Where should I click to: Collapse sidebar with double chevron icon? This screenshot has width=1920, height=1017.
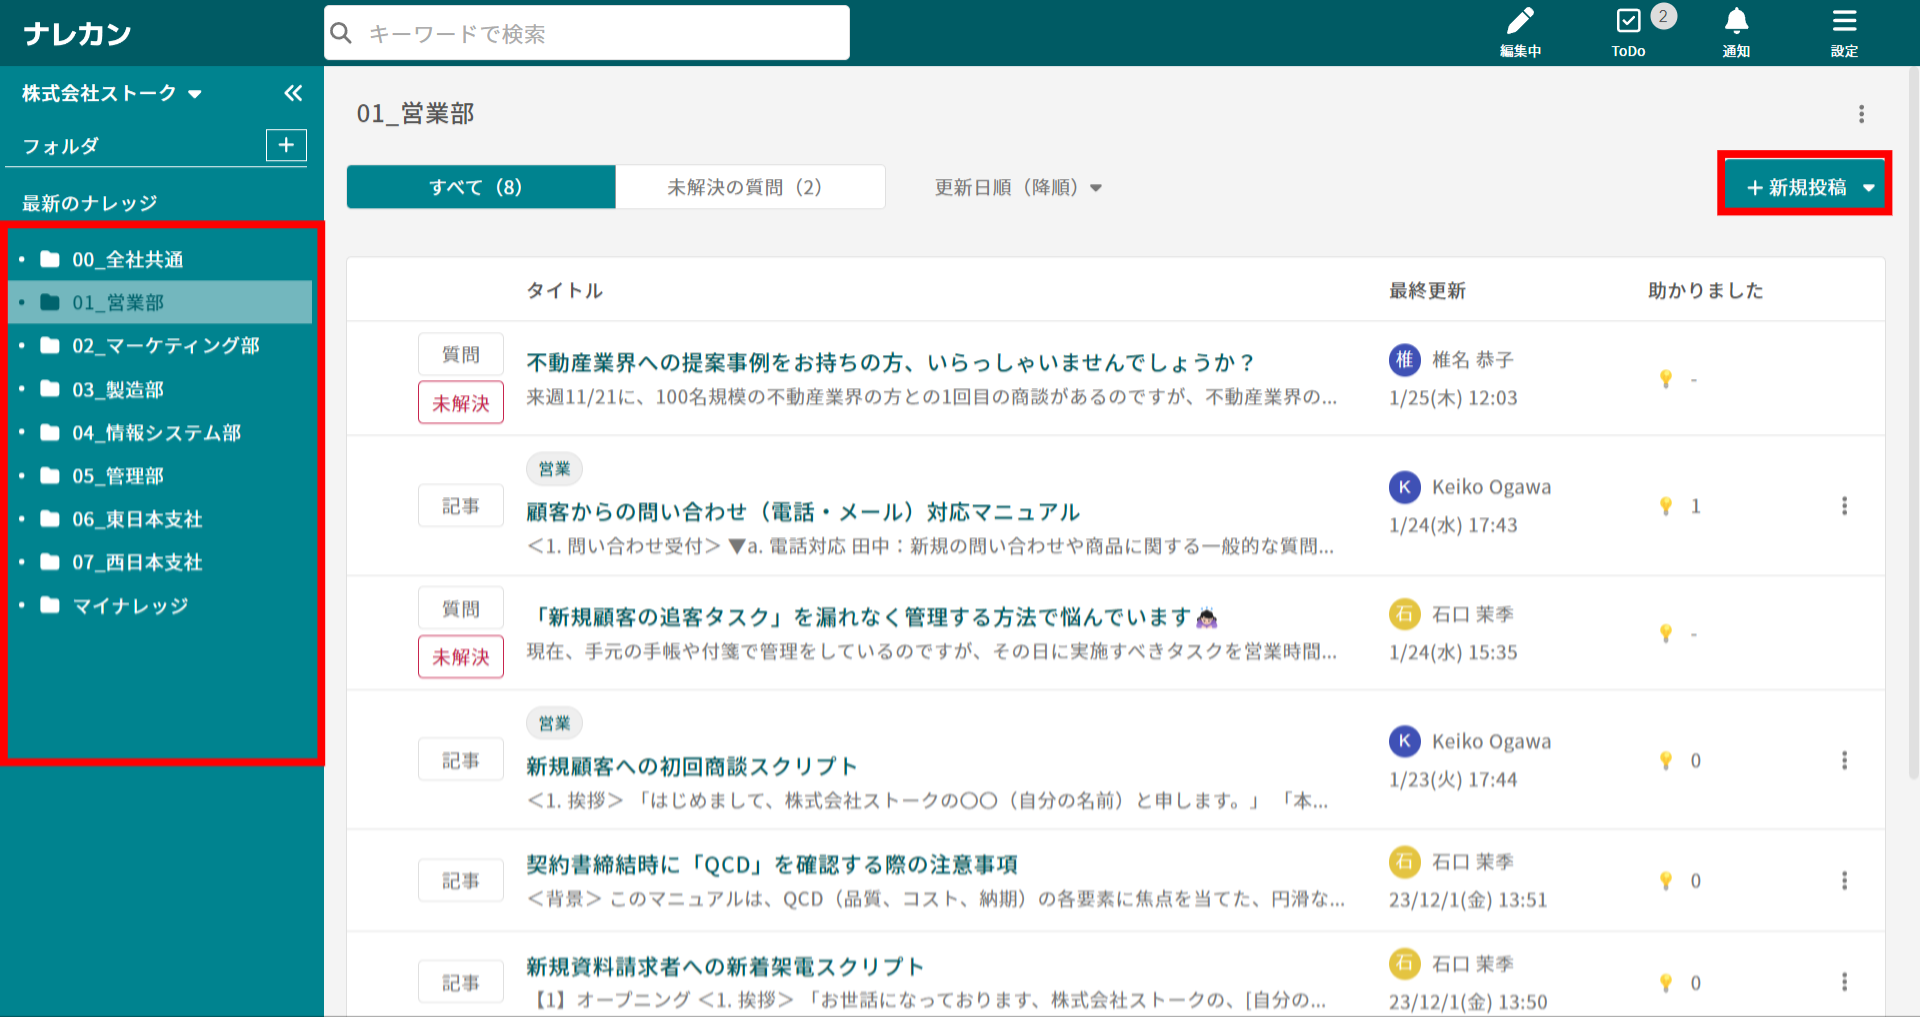(293, 93)
